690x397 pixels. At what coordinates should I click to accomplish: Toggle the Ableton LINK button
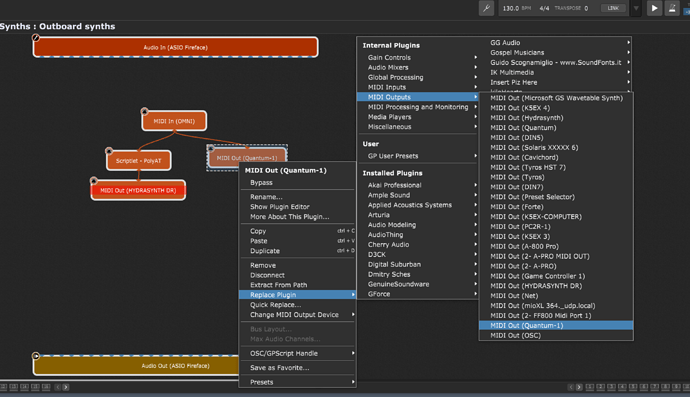613,8
